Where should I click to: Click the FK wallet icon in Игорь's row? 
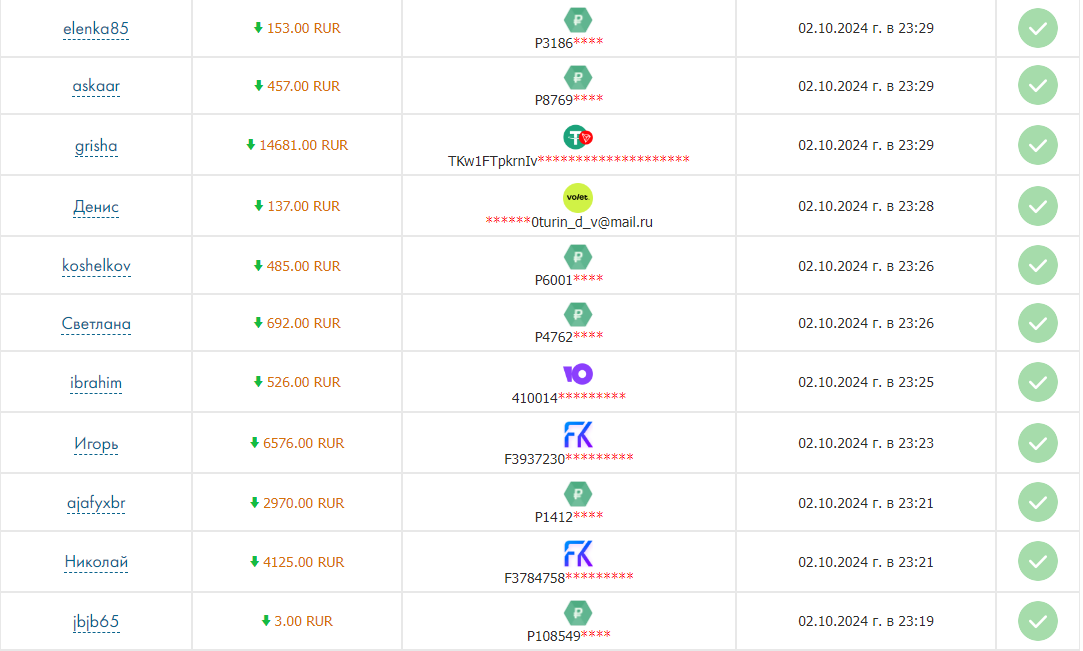[578, 435]
